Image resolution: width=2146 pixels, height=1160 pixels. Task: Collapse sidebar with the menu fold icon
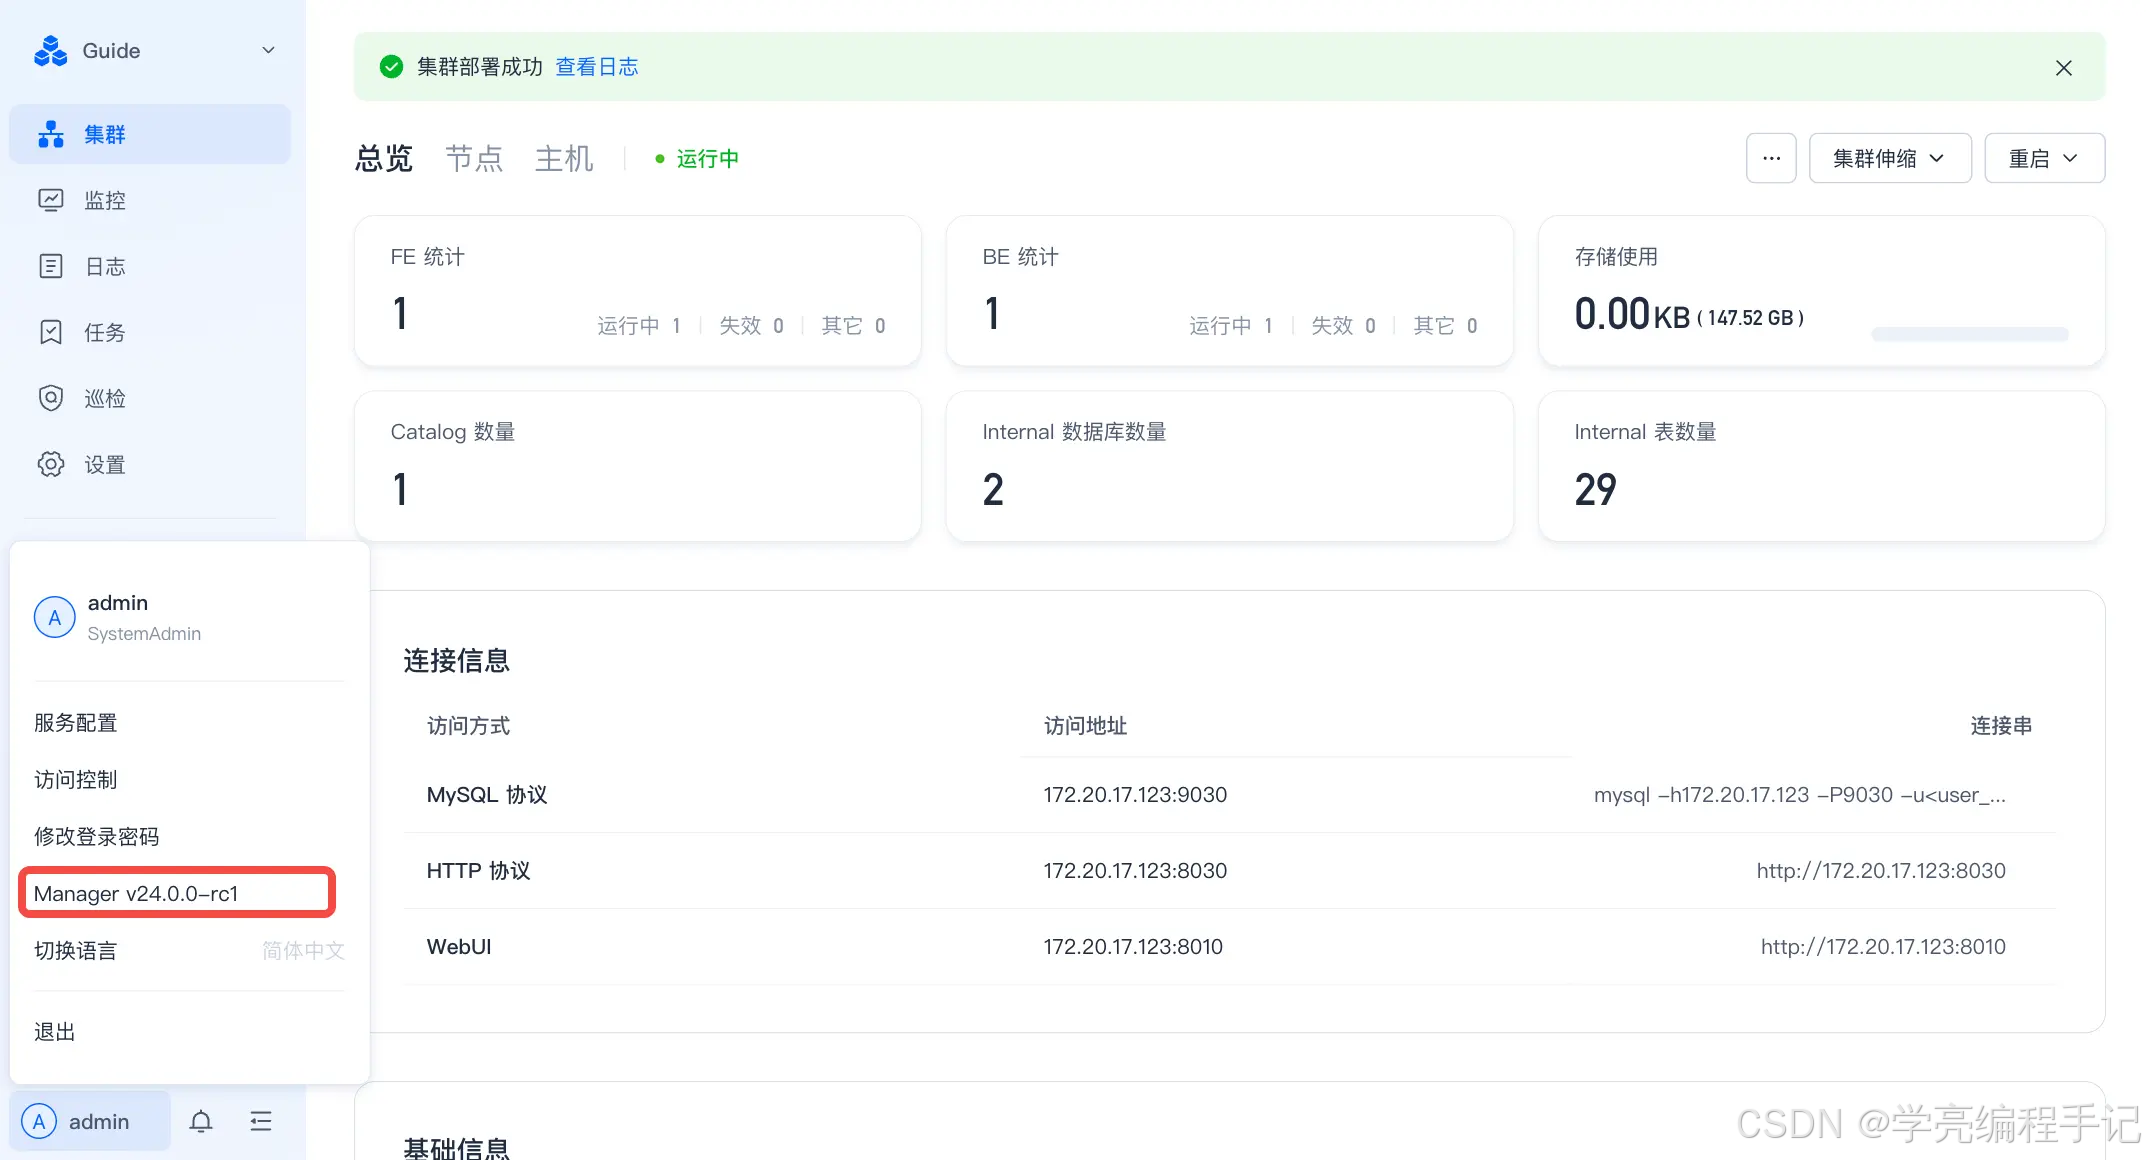coord(261,1122)
